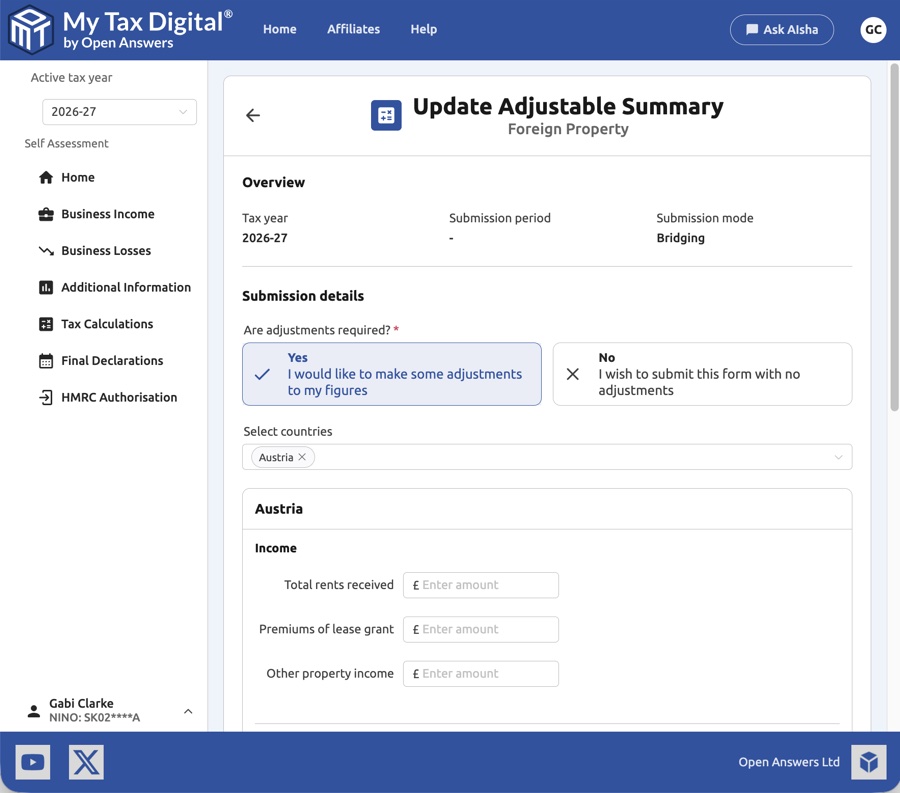This screenshot has width=900, height=793.
Task: Click the vertical page scrollbar
Action: coord(894,240)
